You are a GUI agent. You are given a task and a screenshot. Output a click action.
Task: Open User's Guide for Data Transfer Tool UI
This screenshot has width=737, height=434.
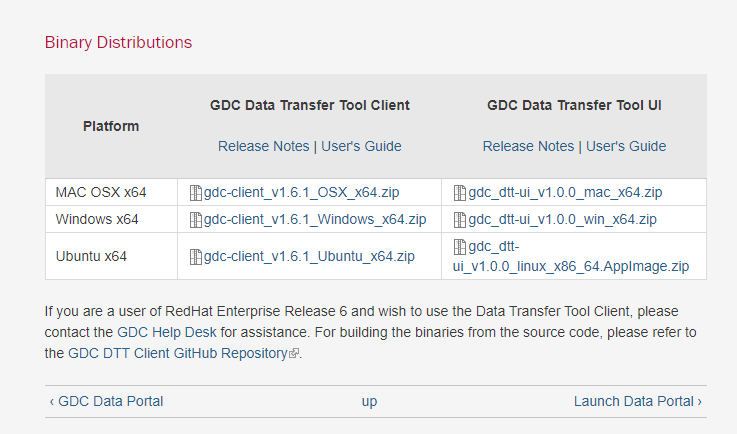626,146
